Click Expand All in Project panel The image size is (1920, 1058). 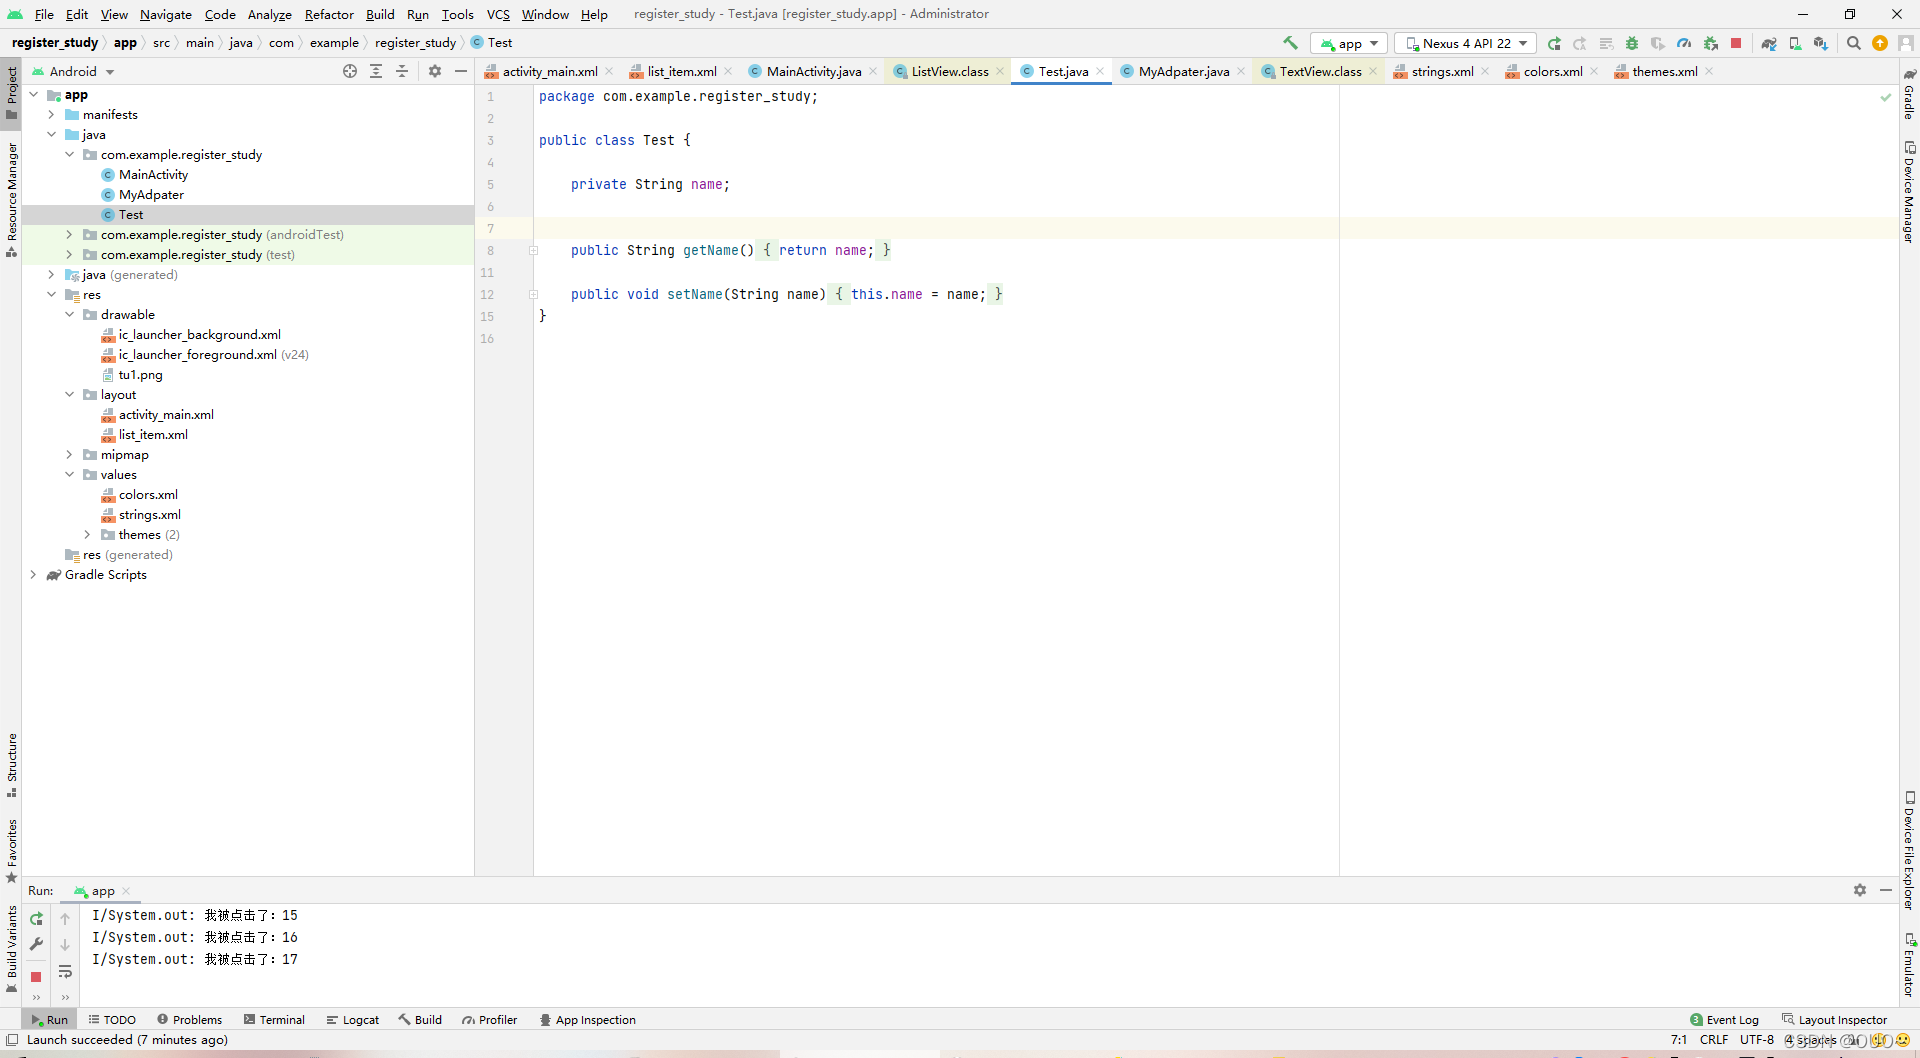point(376,71)
